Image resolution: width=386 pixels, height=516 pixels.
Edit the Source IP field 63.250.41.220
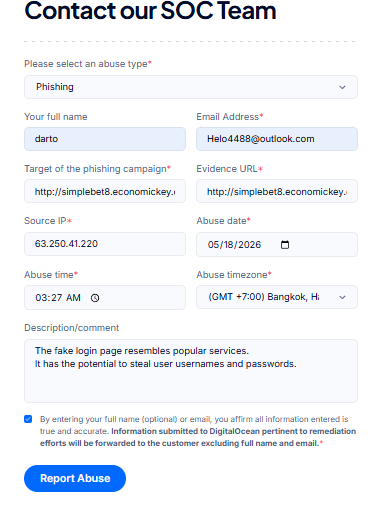click(105, 244)
